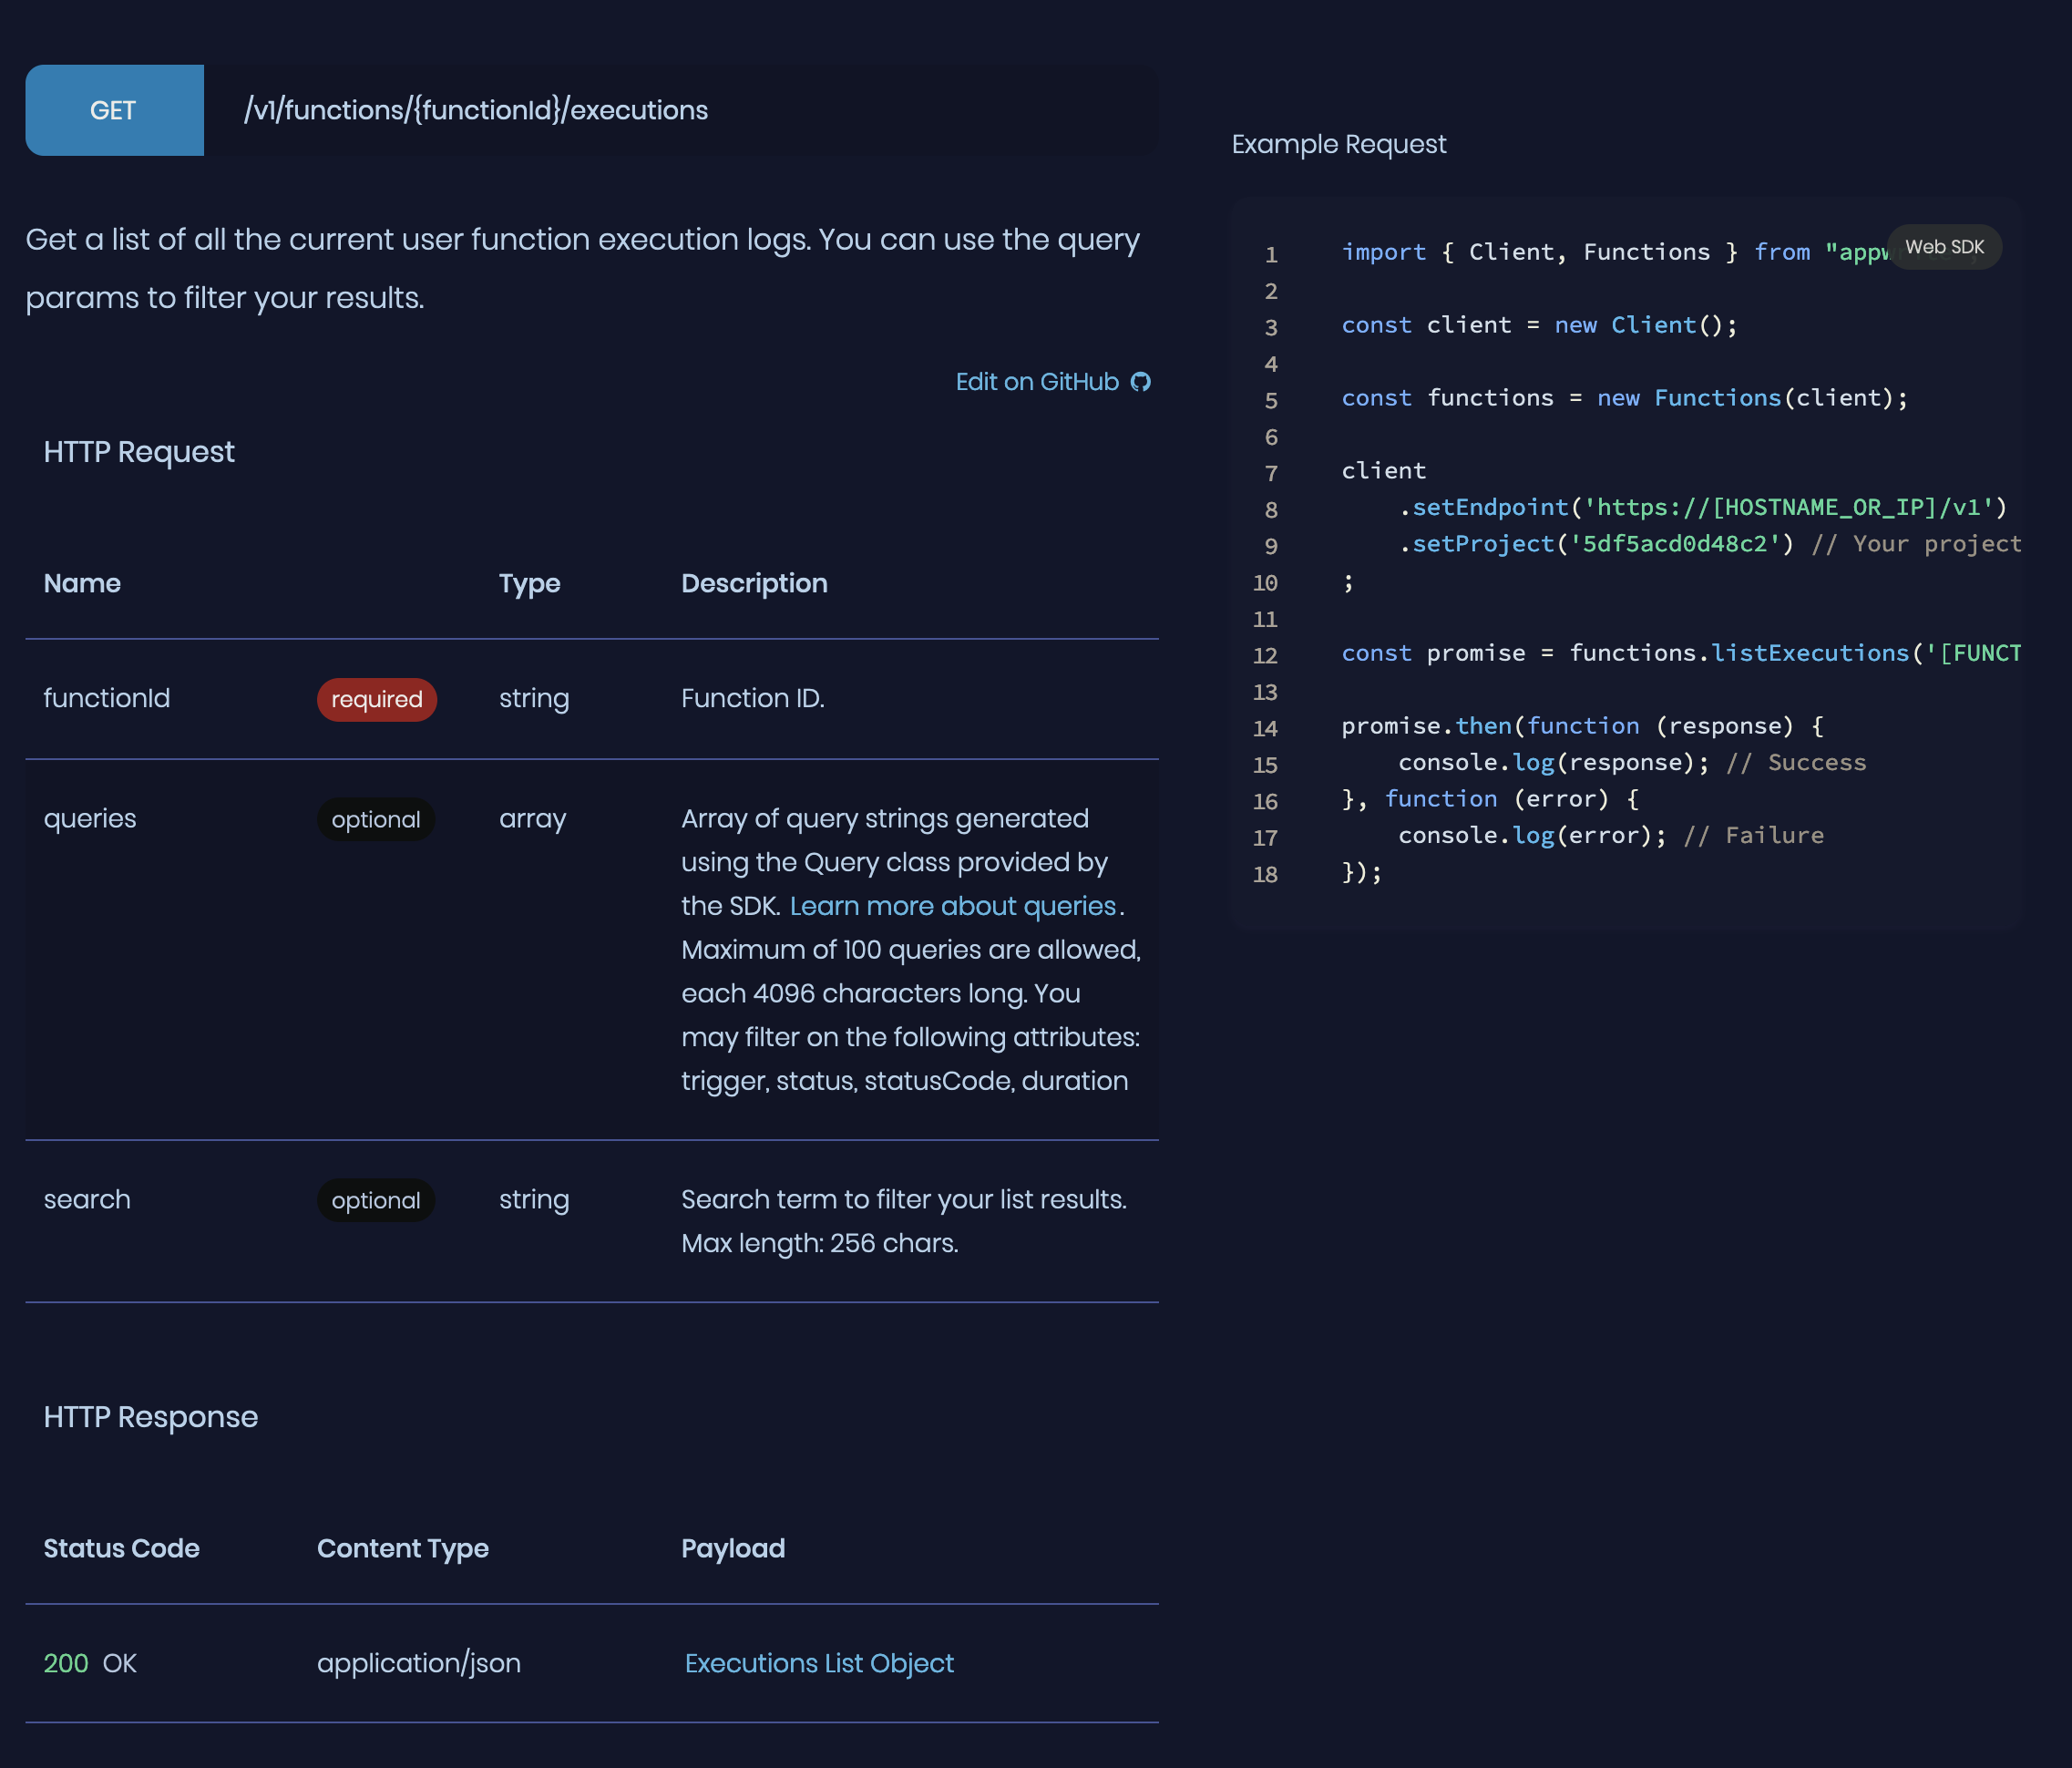Click the HTTP Response section heading
Viewport: 2072px width, 1768px height.
coord(151,1417)
